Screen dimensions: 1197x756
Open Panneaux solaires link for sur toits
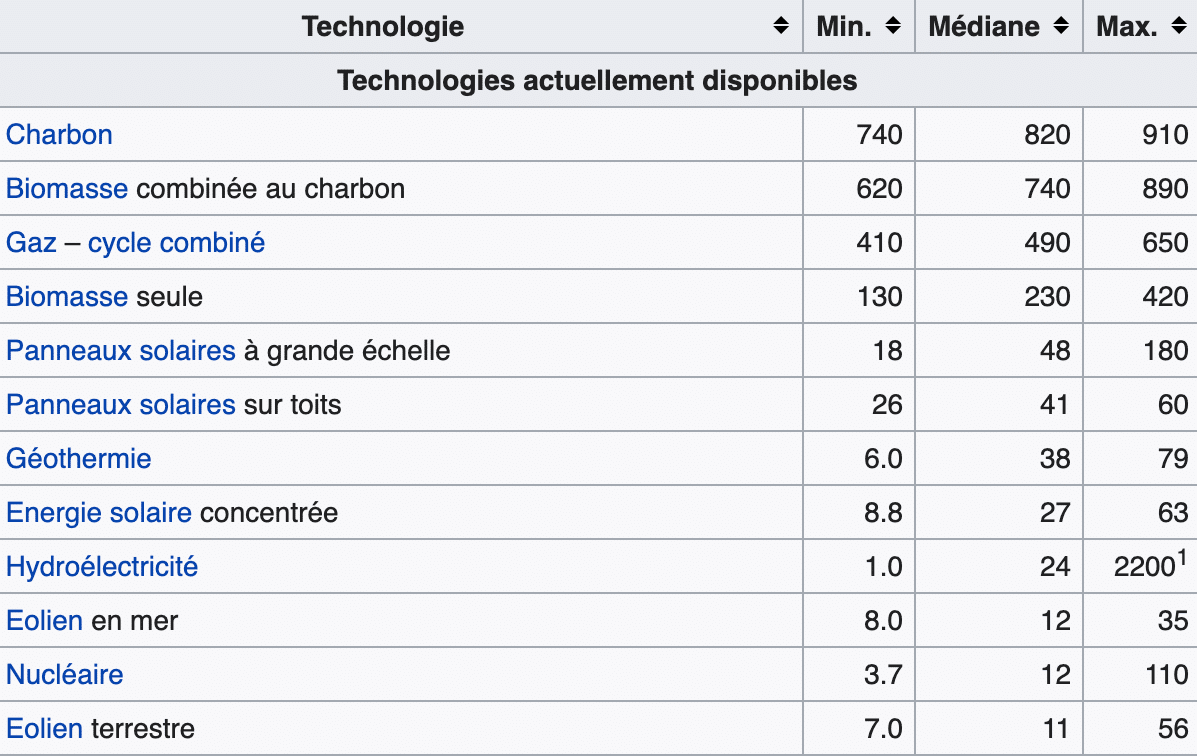point(121,405)
